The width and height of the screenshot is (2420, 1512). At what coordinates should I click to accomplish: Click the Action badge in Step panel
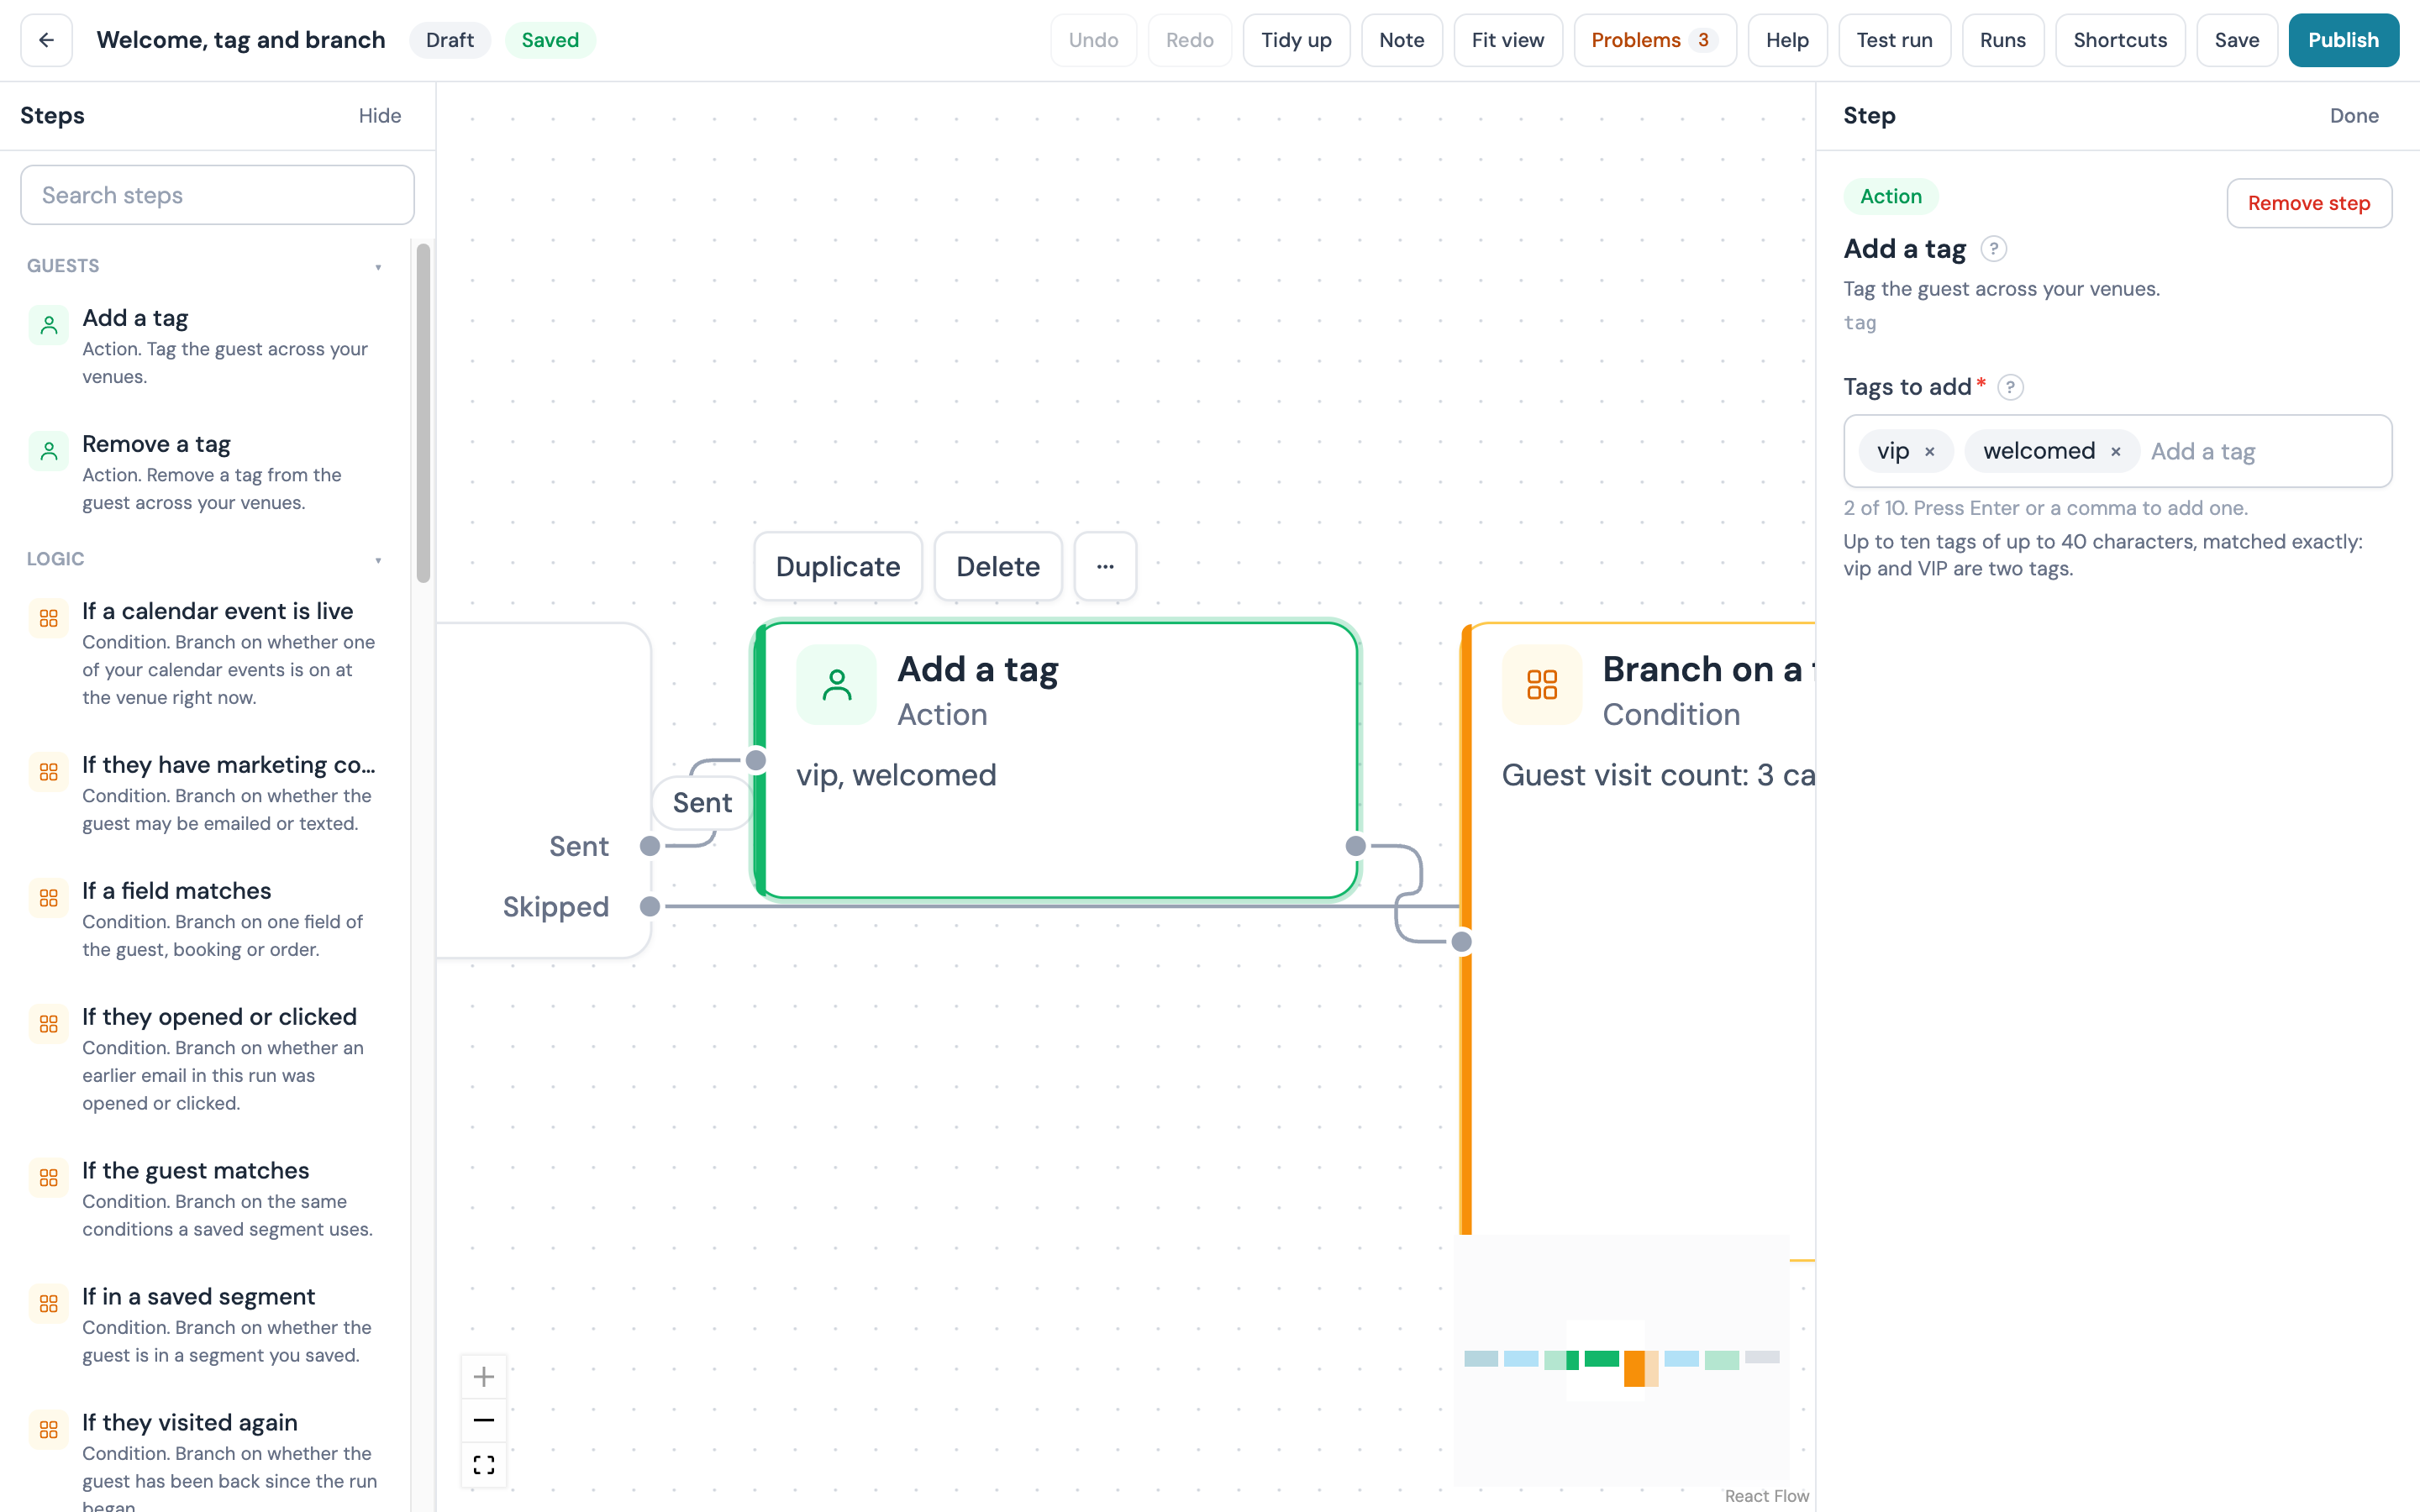click(1890, 196)
